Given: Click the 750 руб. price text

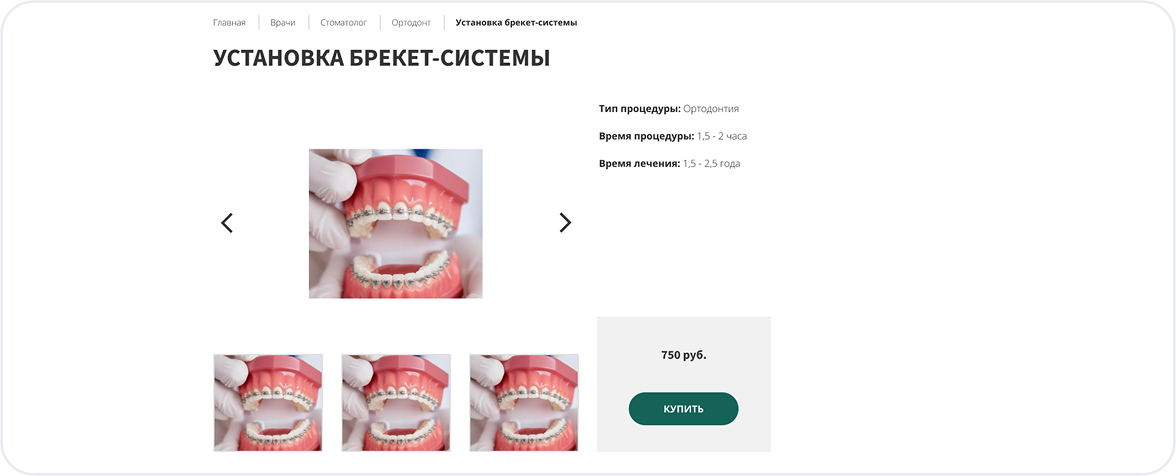Looking at the screenshot, I should 683,355.
